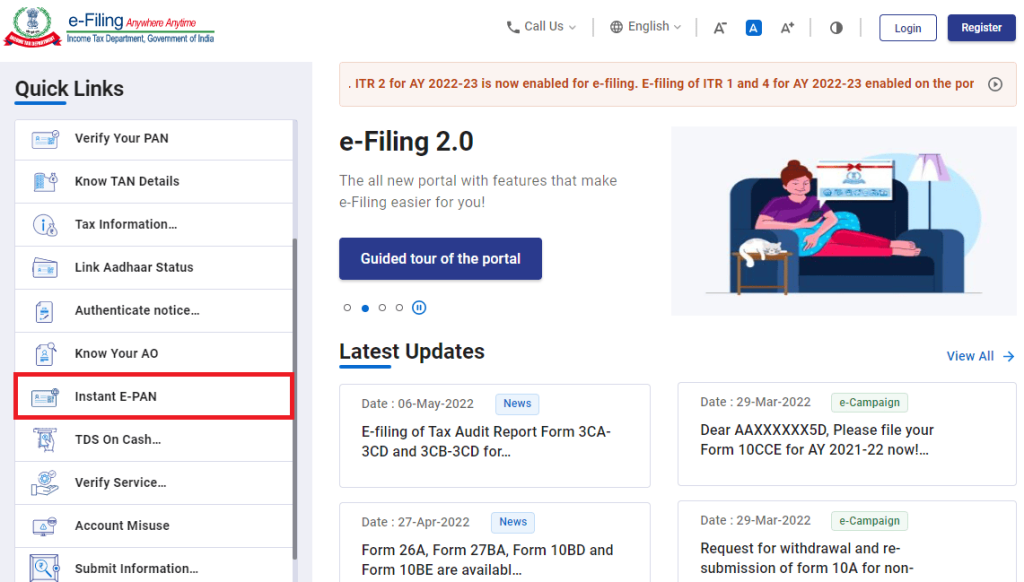
Task: Open the Authenticate notice quick link
Action: (154, 311)
